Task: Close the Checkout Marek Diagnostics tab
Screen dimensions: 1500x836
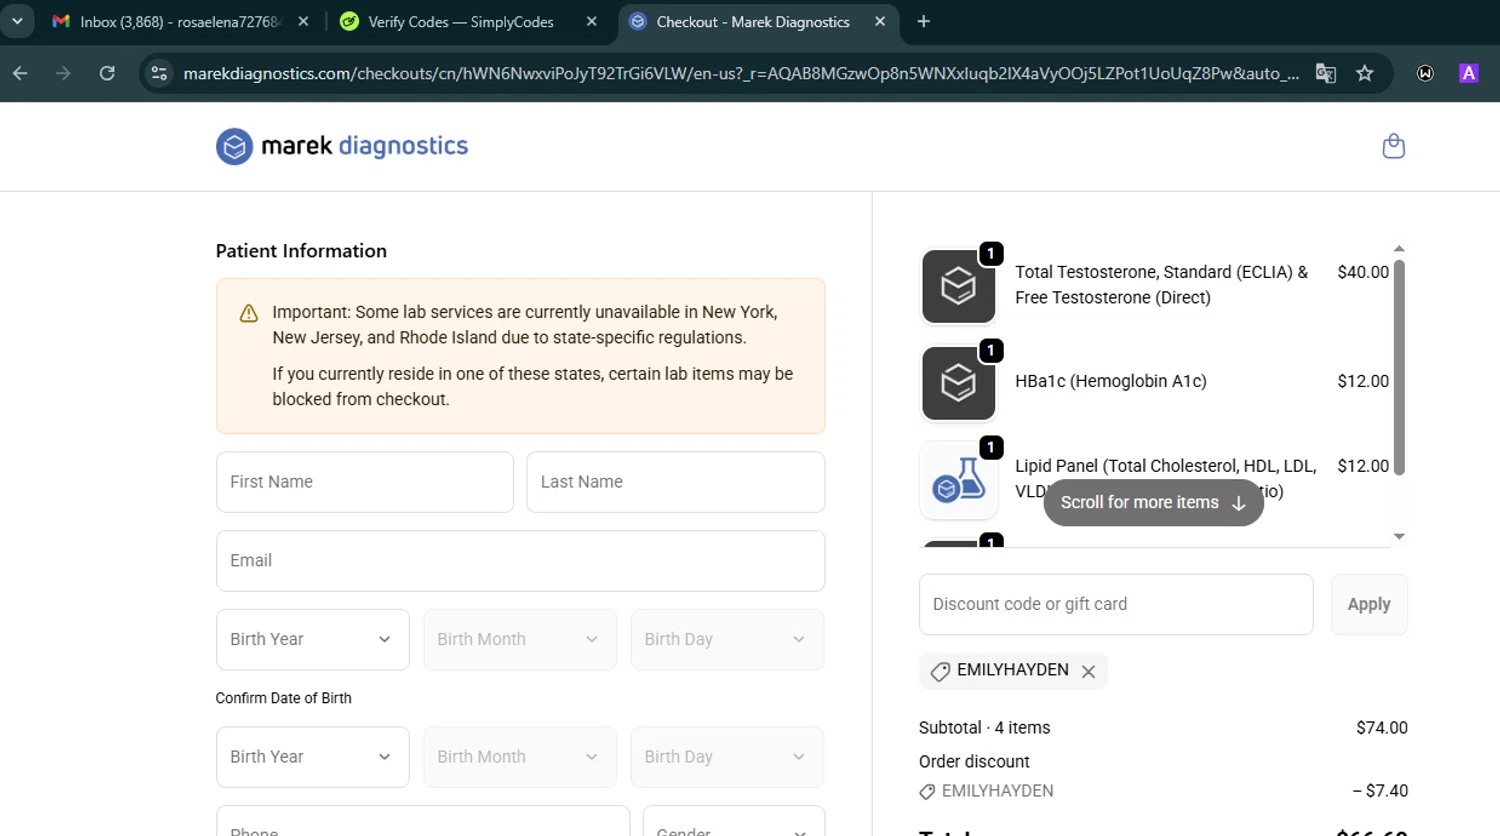Action: point(879,21)
